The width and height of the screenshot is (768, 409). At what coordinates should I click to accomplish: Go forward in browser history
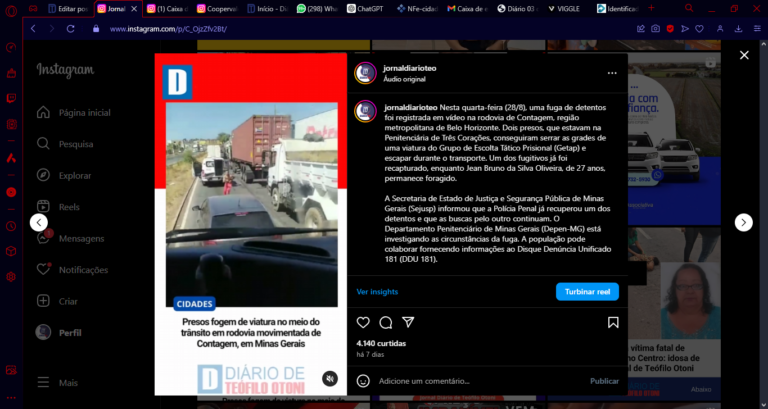(x=51, y=29)
